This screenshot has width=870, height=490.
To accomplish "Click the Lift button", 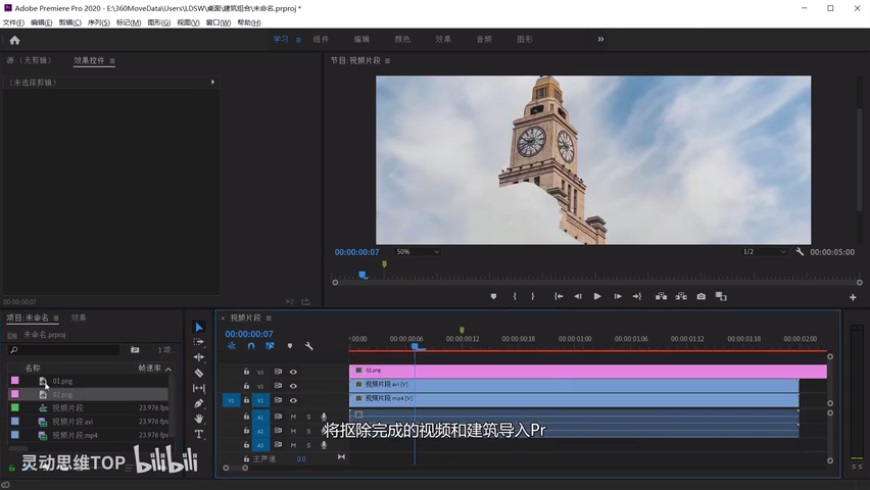I will (661, 296).
